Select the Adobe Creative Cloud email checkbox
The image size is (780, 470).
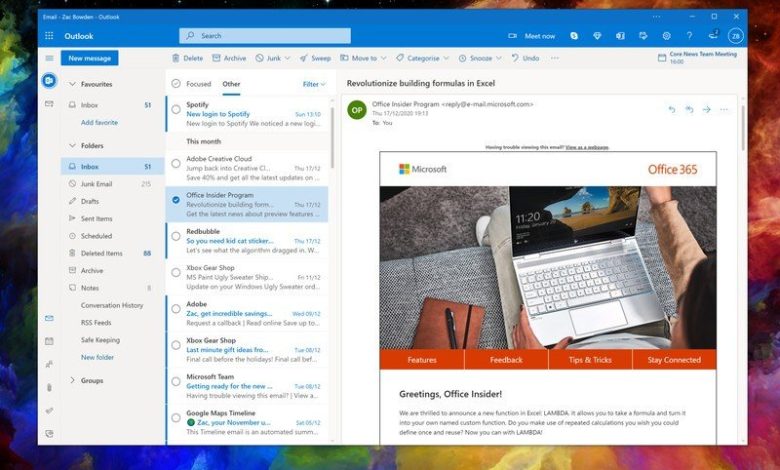click(176, 163)
